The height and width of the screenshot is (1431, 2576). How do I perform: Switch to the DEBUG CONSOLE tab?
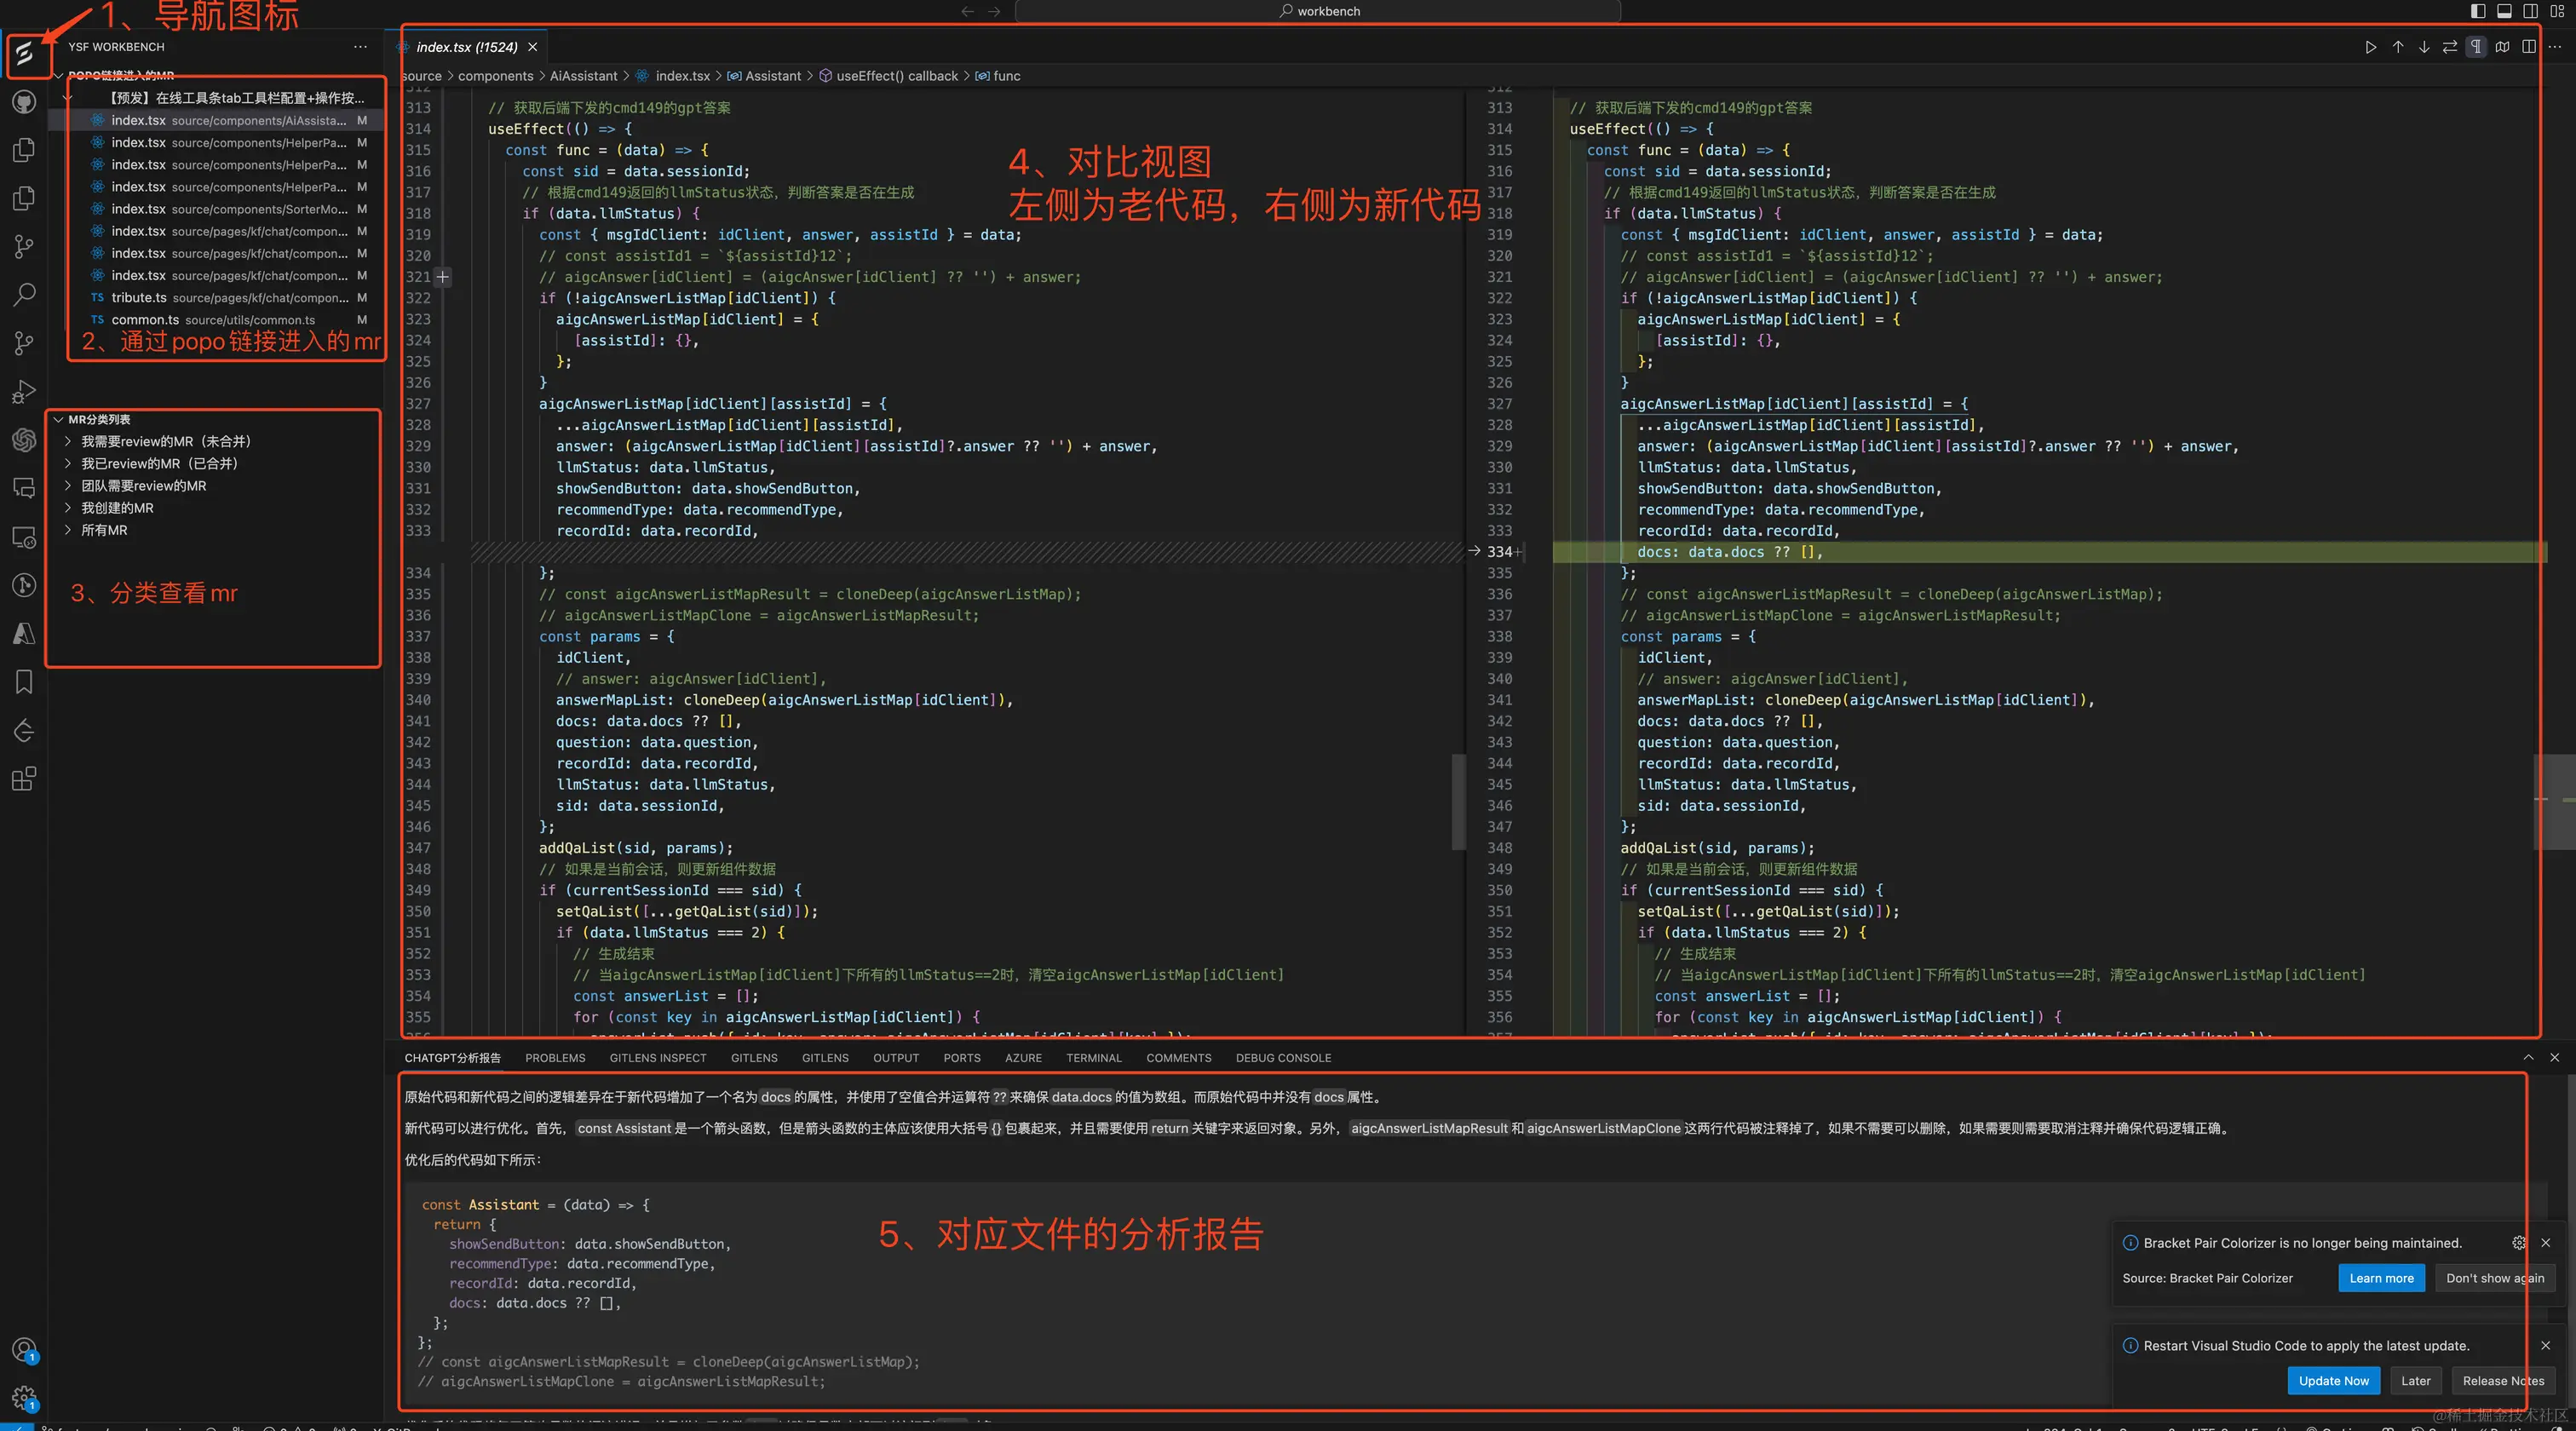point(1283,1058)
